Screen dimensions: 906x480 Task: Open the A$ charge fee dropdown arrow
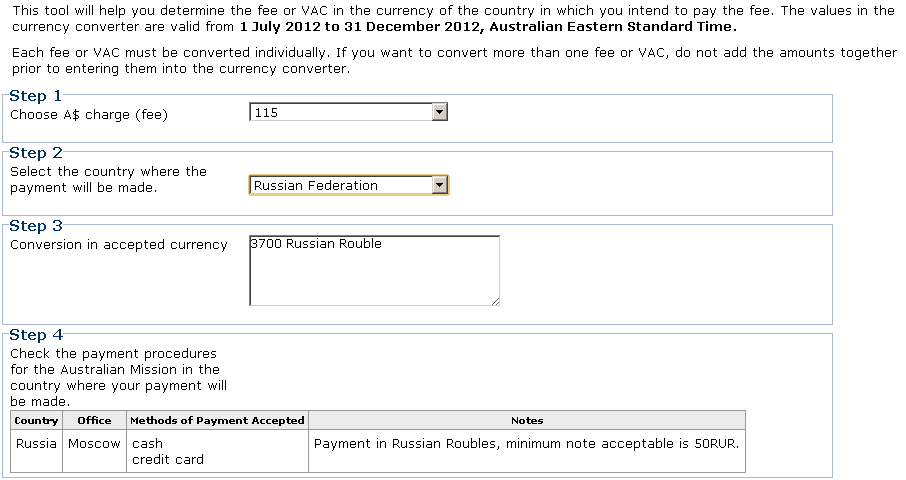pyautogui.click(x=440, y=112)
